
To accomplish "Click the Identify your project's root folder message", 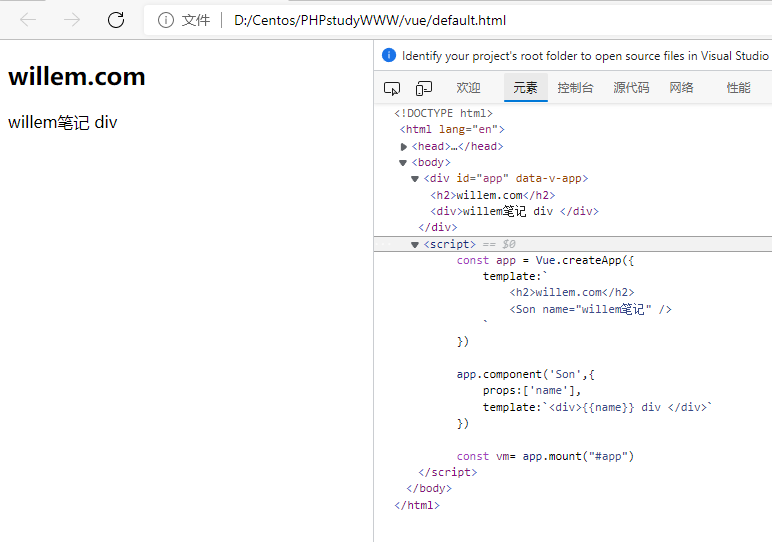I will [585, 56].
